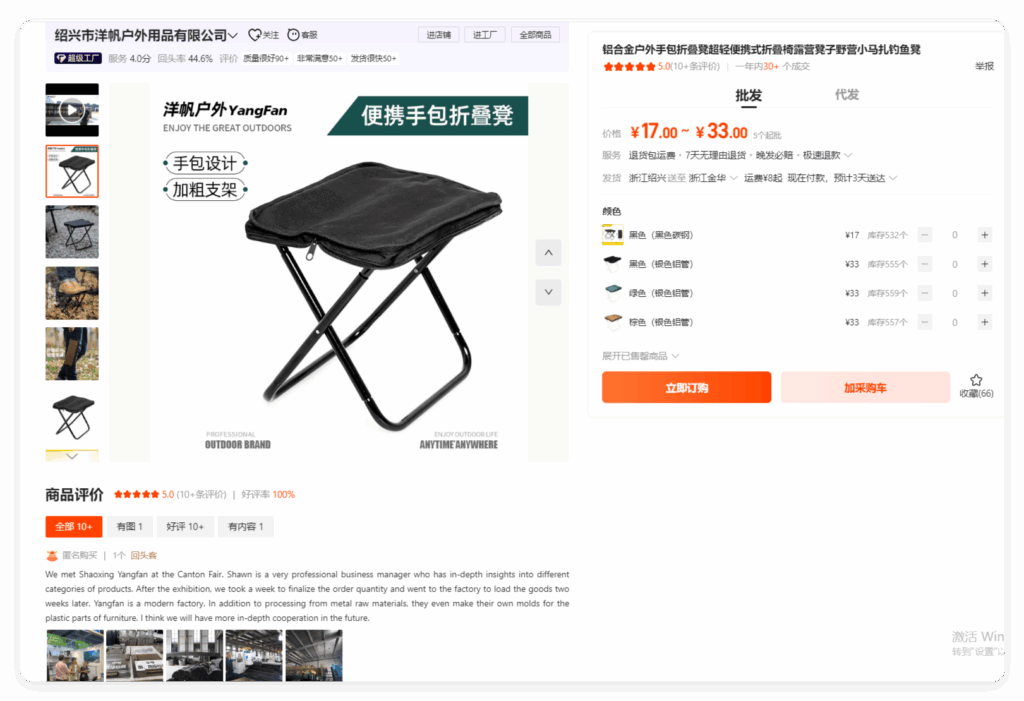Screen dimensions: 1024x701
Task: Select the green stool color swatch
Action: coord(613,293)
